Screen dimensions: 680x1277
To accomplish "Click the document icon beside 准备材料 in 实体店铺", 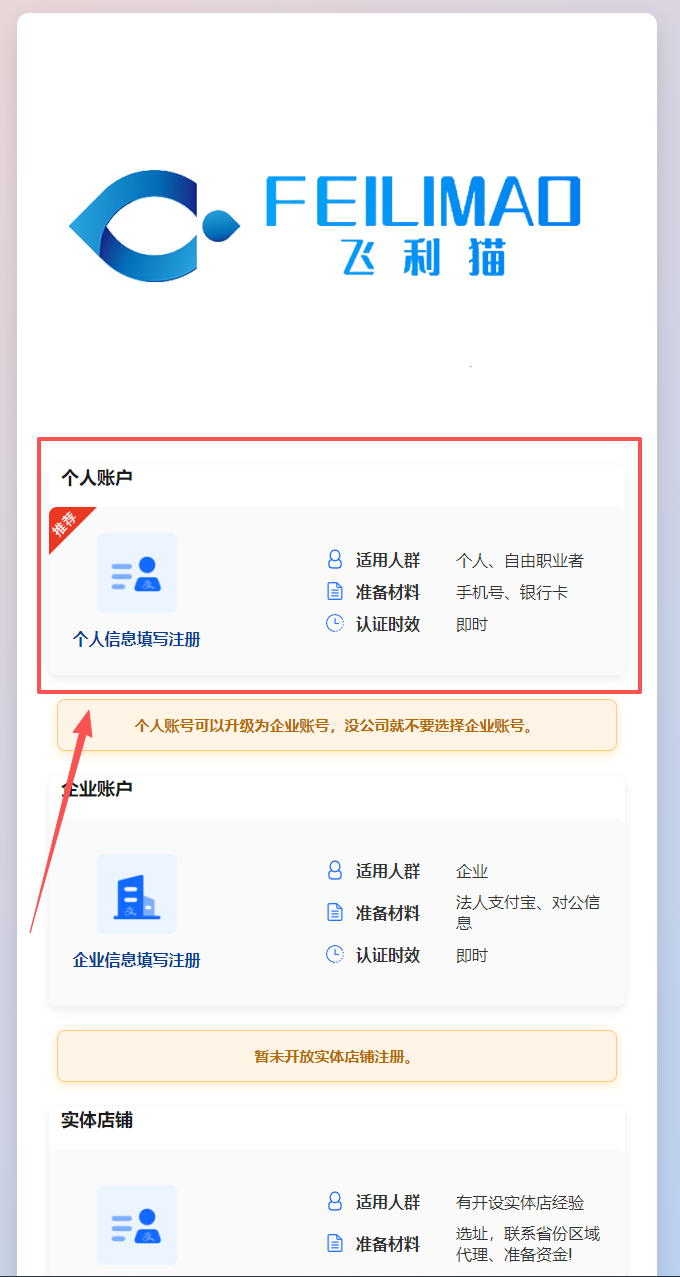I will click(335, 1244).
